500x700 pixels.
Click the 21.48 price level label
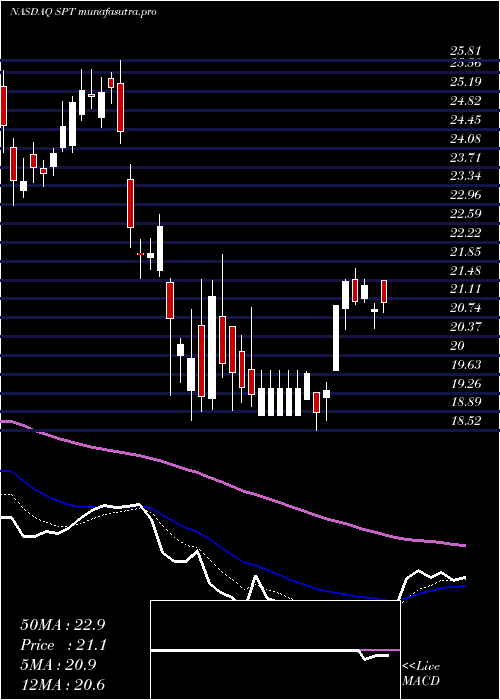click(x=465, y=270)
